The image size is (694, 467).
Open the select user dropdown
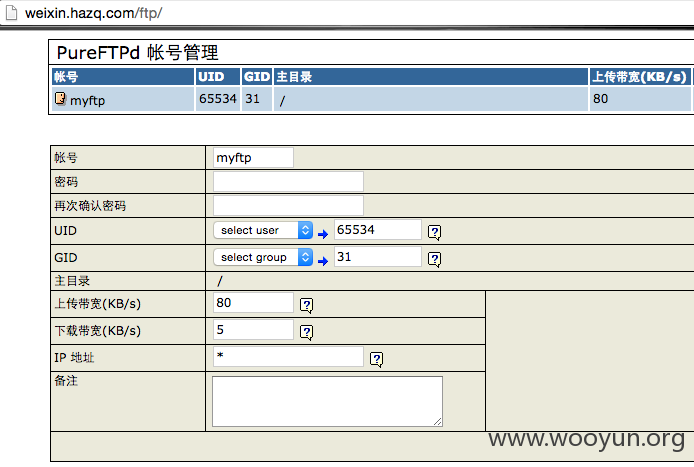coord(263,230)
